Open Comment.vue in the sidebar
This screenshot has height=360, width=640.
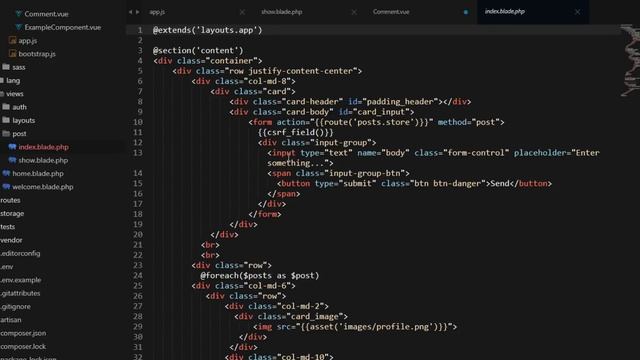46,14
